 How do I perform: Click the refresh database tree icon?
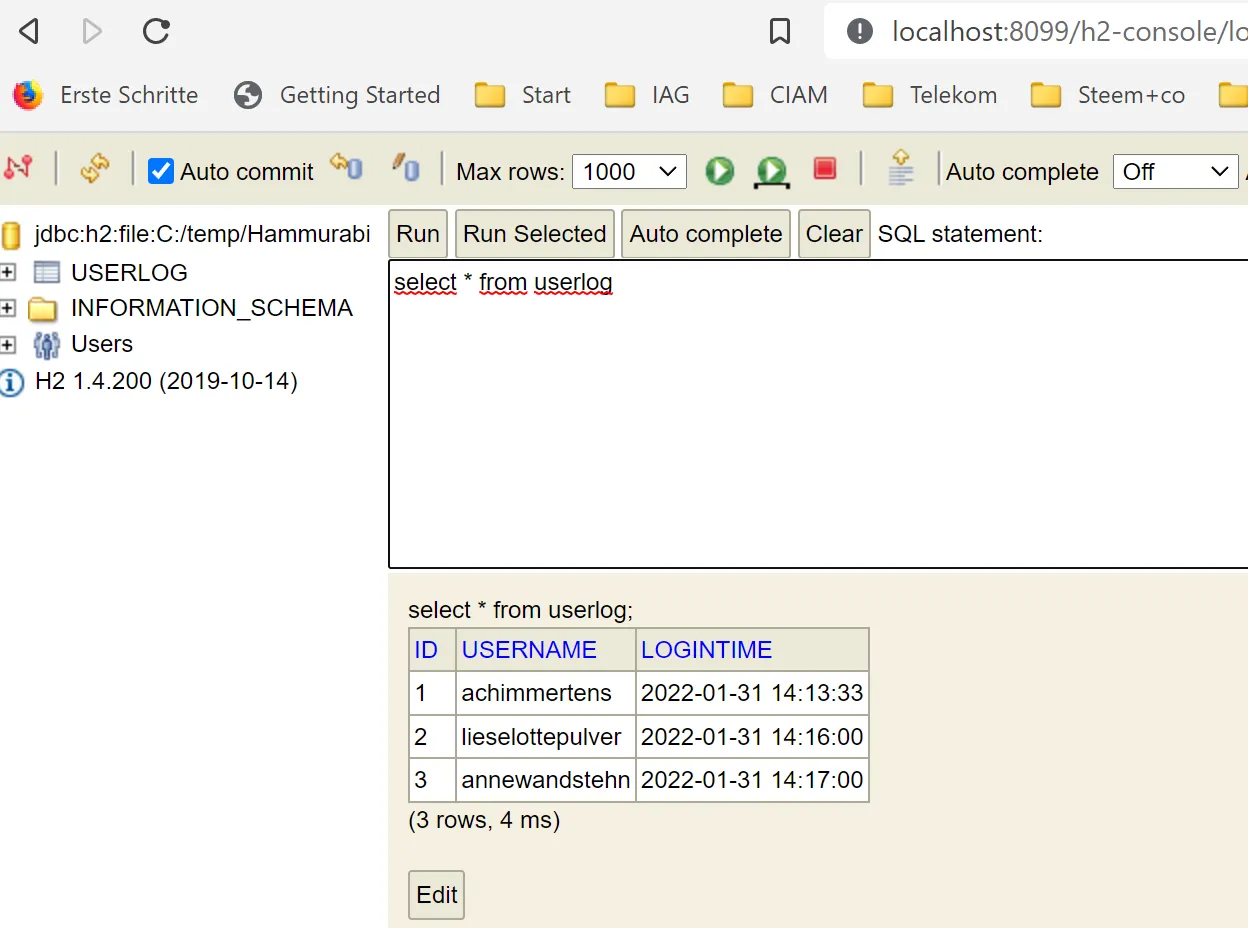point(95,169)
